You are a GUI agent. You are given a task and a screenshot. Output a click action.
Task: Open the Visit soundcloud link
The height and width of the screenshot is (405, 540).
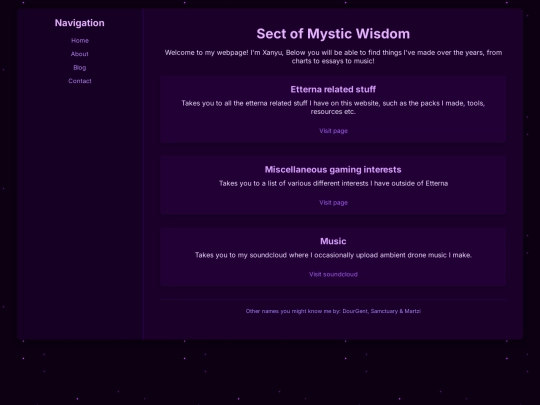click(x=333, y=274)
